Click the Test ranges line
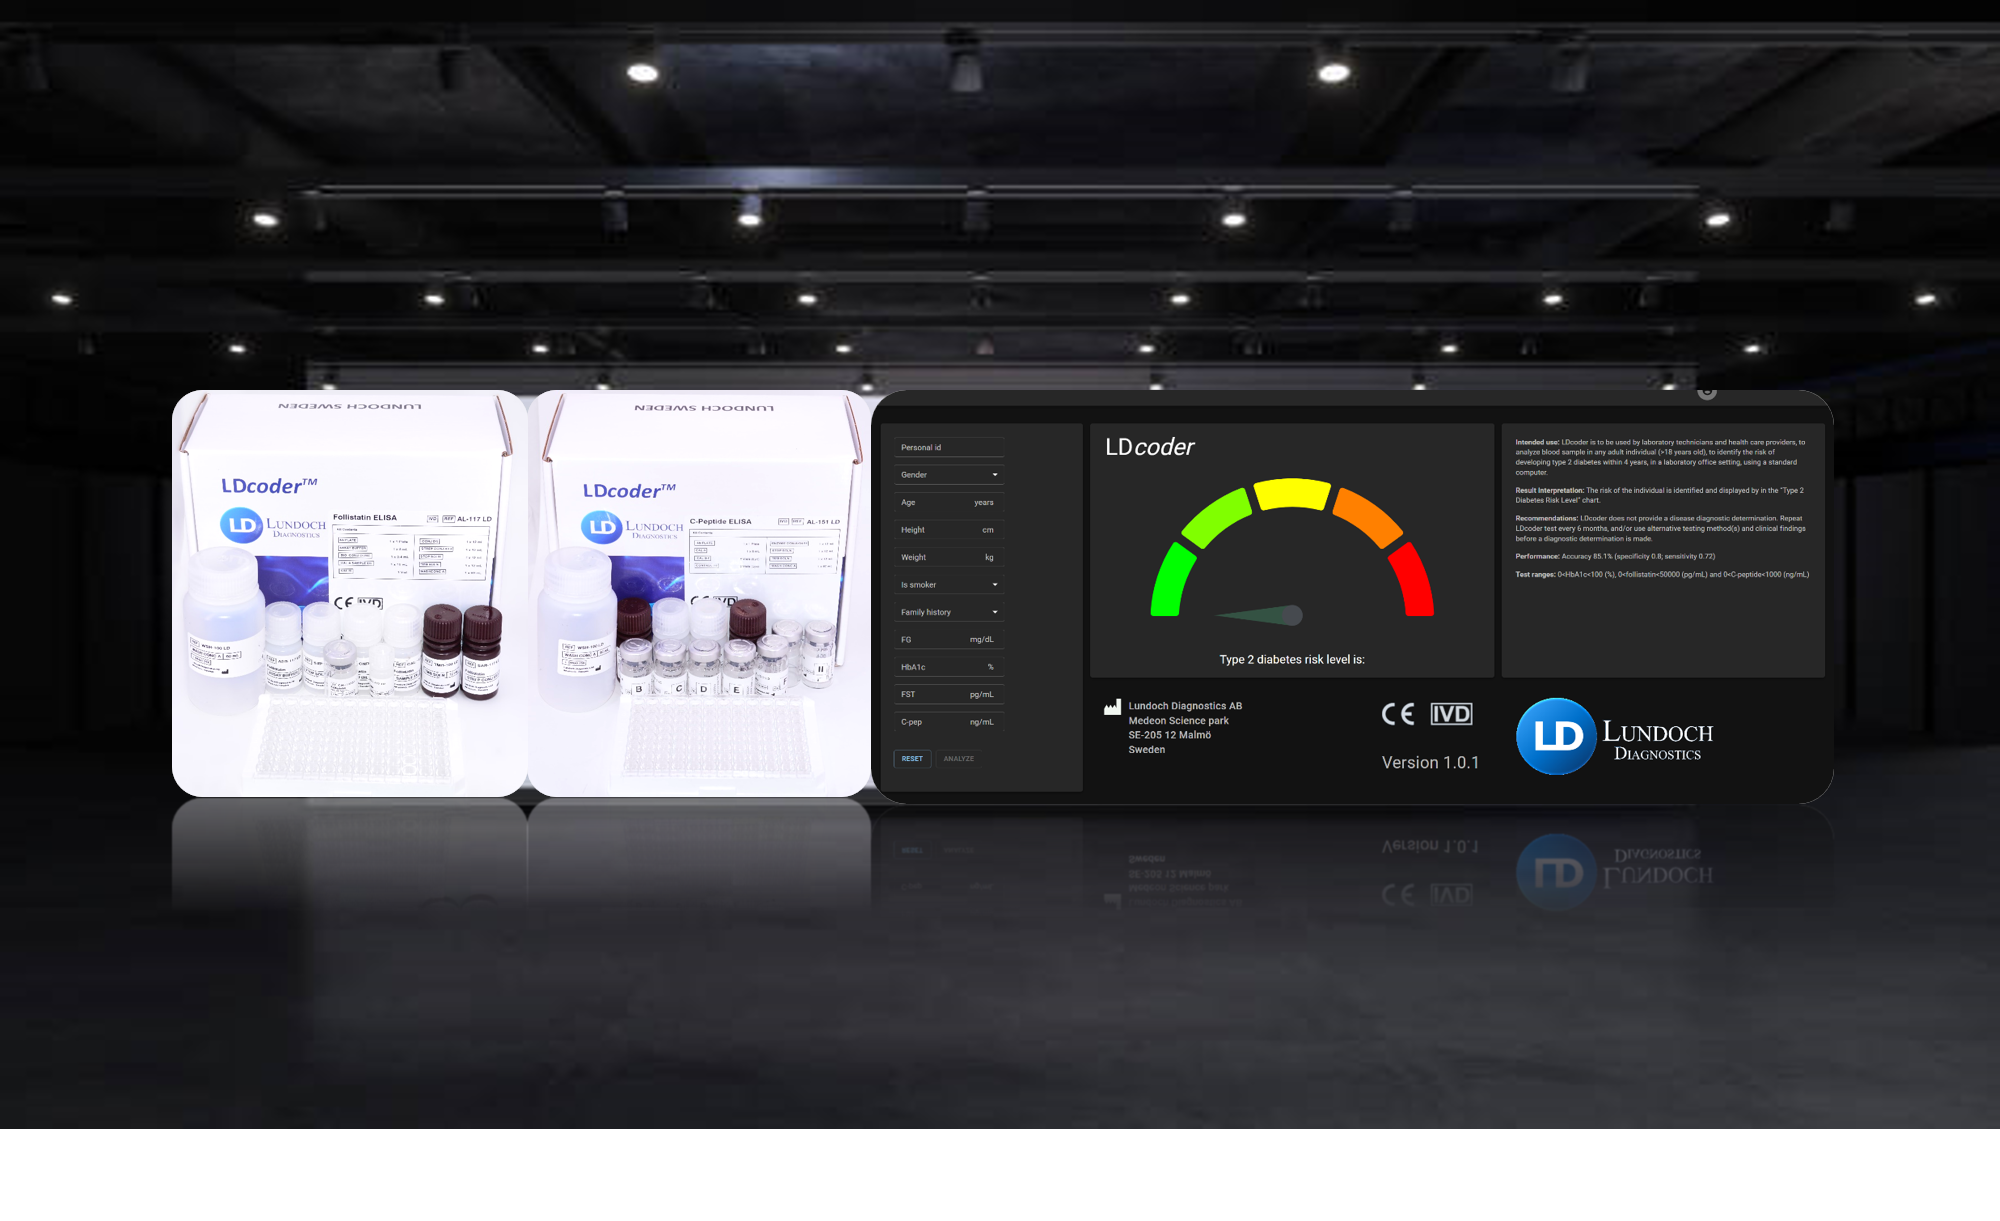The height and width of the screenshot is (1221, 2000). tap(1662, 574)
